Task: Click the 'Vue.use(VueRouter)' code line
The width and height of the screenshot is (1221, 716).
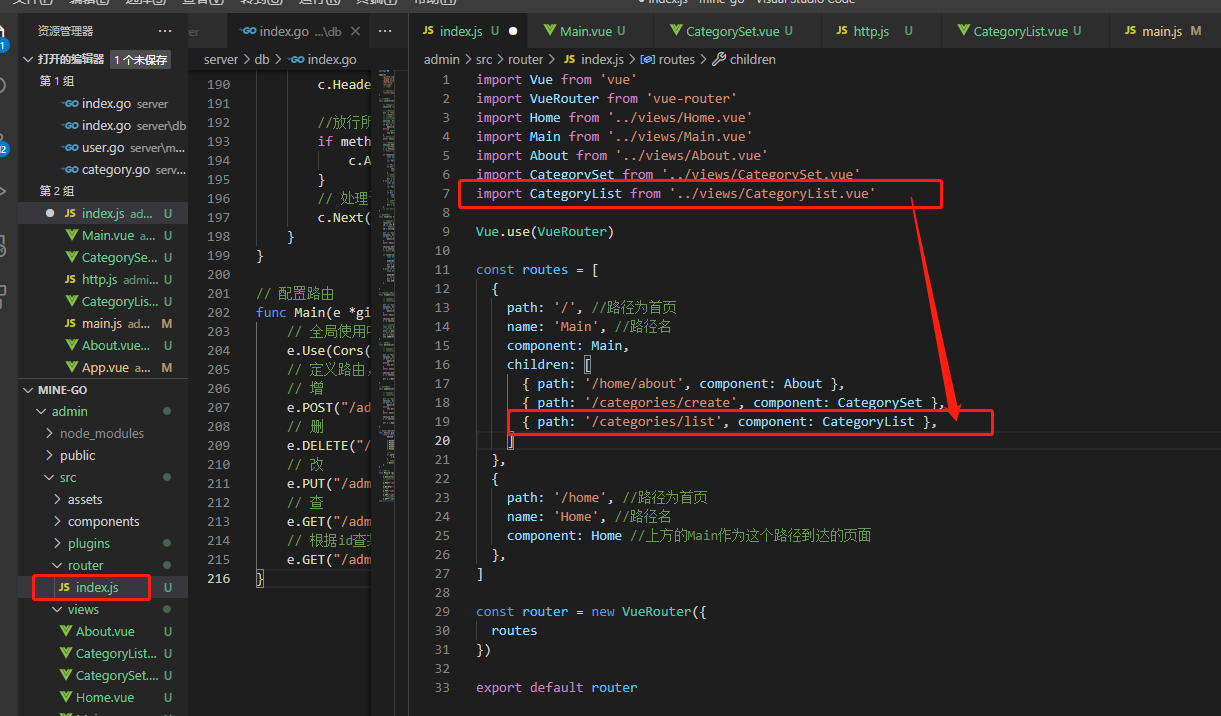Action: 544,232
